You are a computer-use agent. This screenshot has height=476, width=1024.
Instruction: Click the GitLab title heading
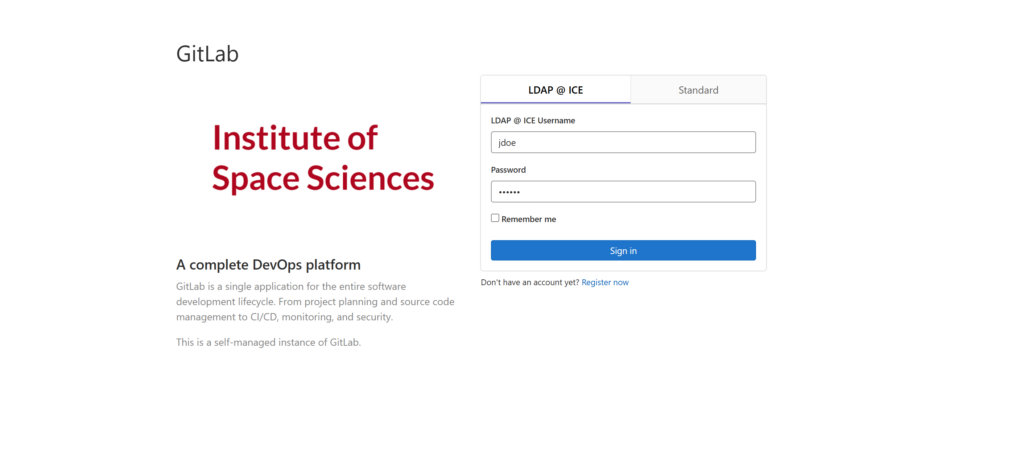[207, 54]
